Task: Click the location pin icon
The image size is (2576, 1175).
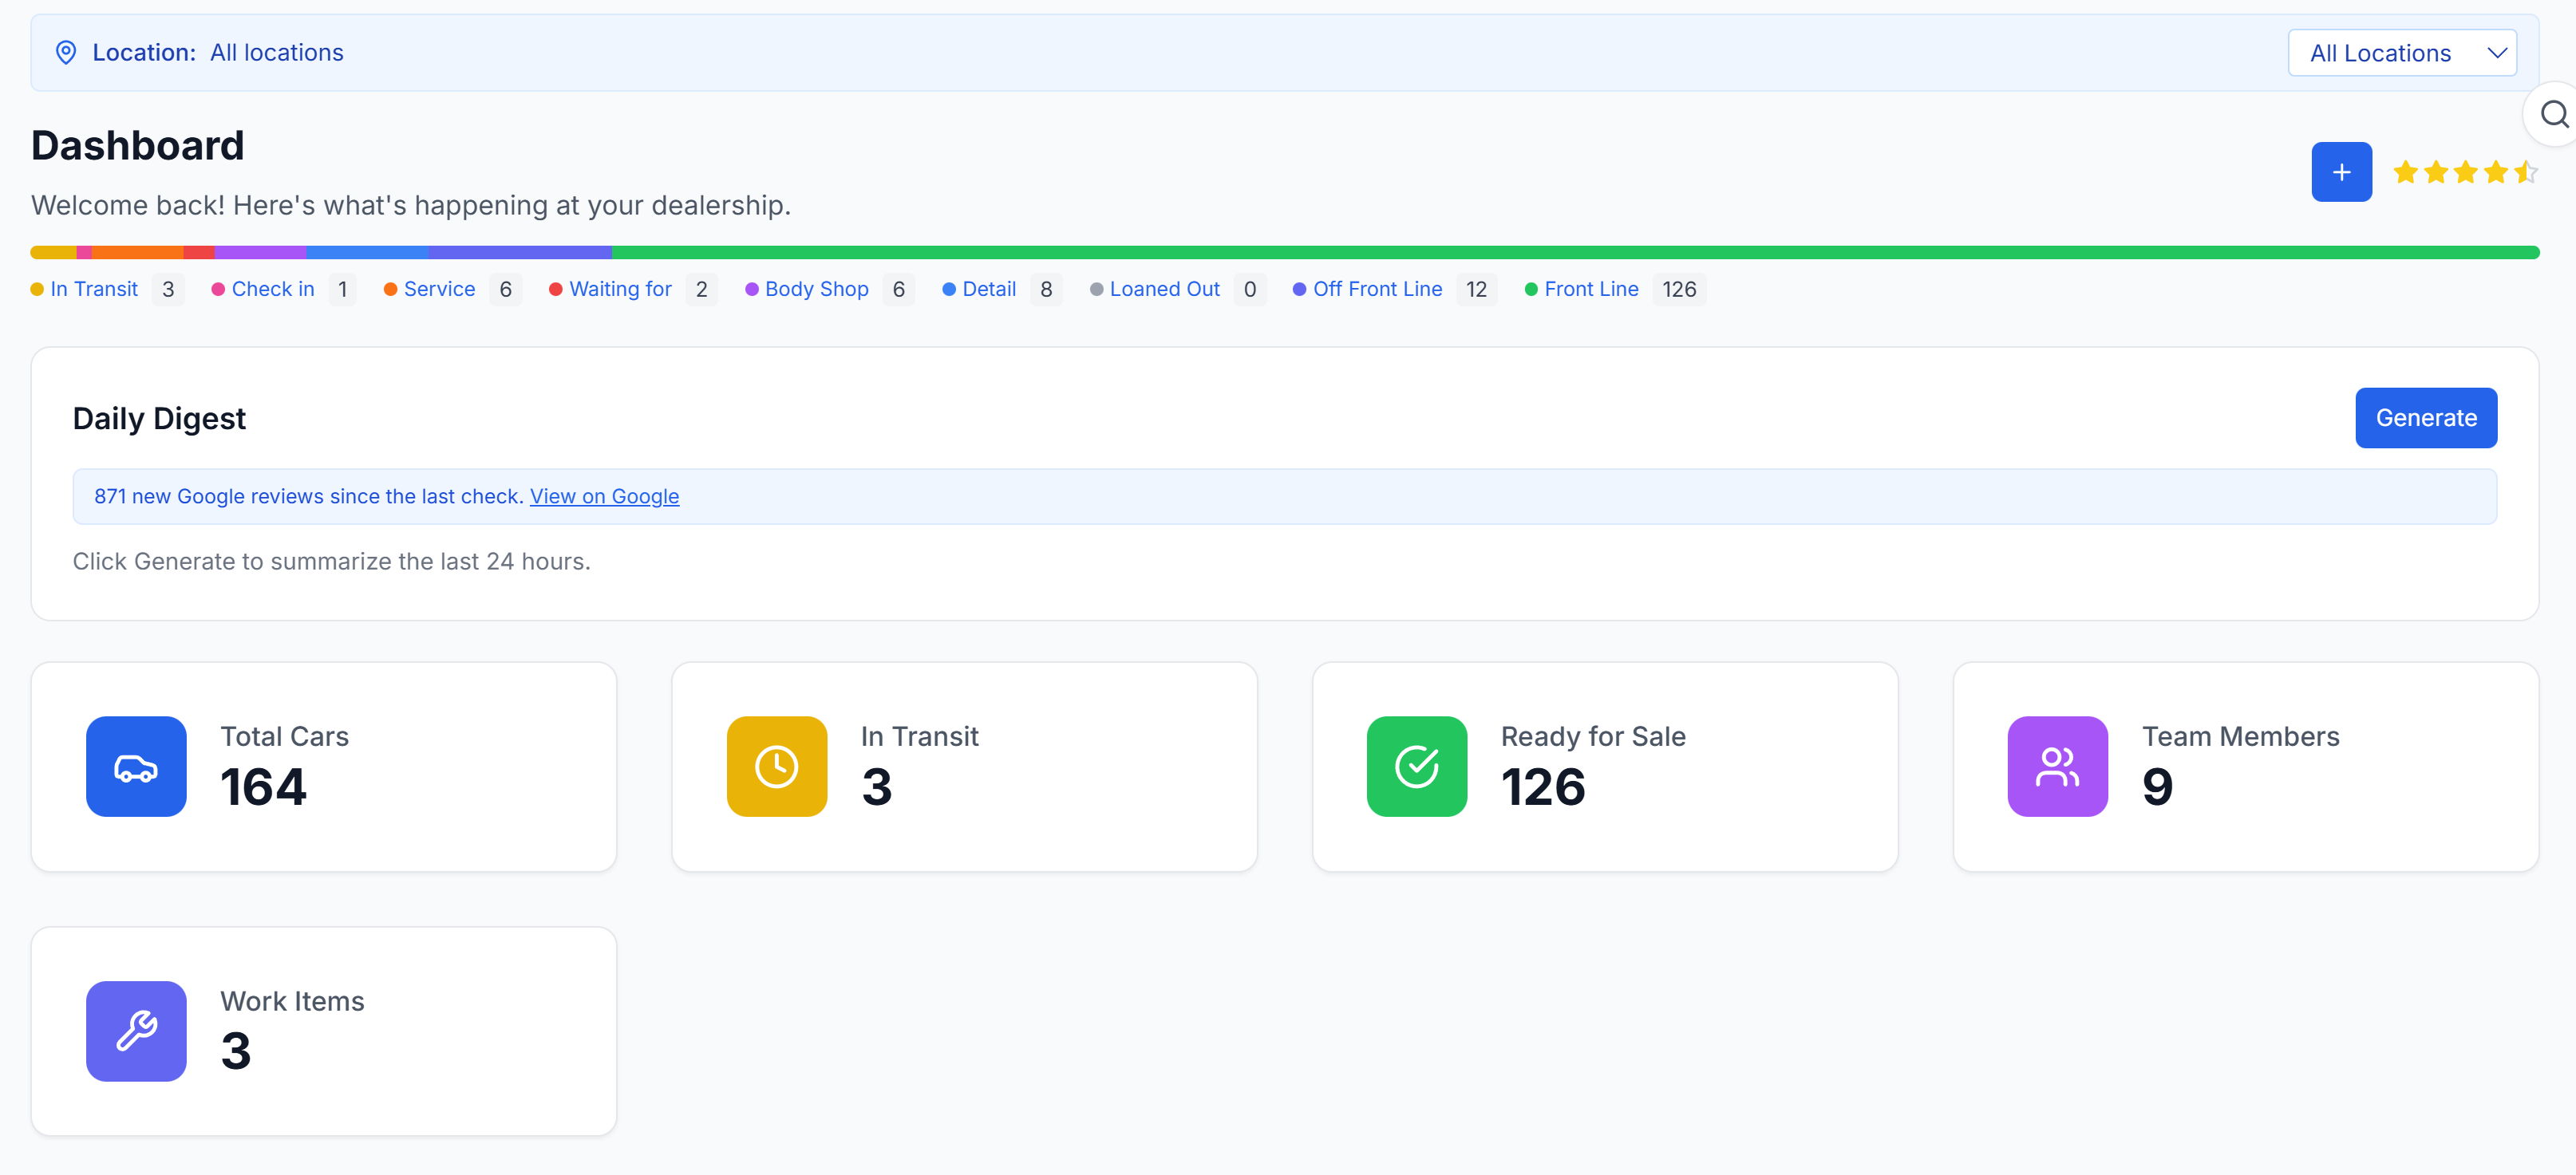Action: coord(65,53)
